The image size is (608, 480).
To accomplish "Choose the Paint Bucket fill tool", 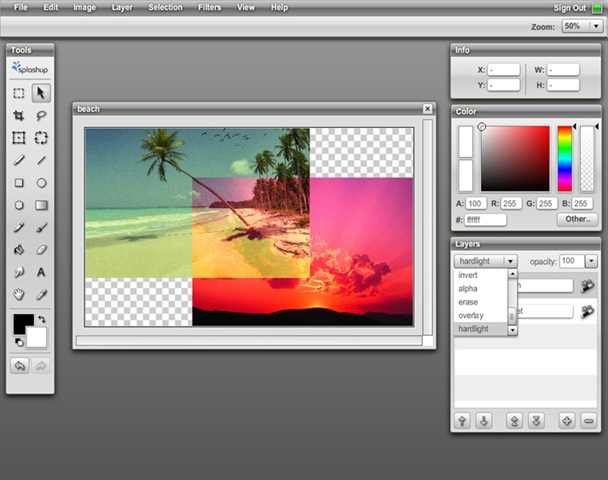I will click(x=18, y=250).
